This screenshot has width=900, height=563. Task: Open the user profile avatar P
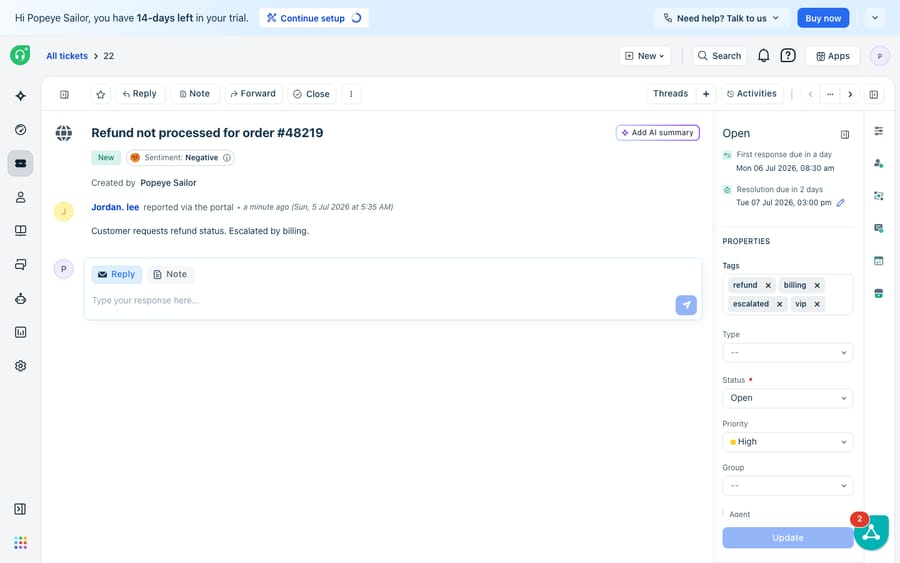(879, 56)
